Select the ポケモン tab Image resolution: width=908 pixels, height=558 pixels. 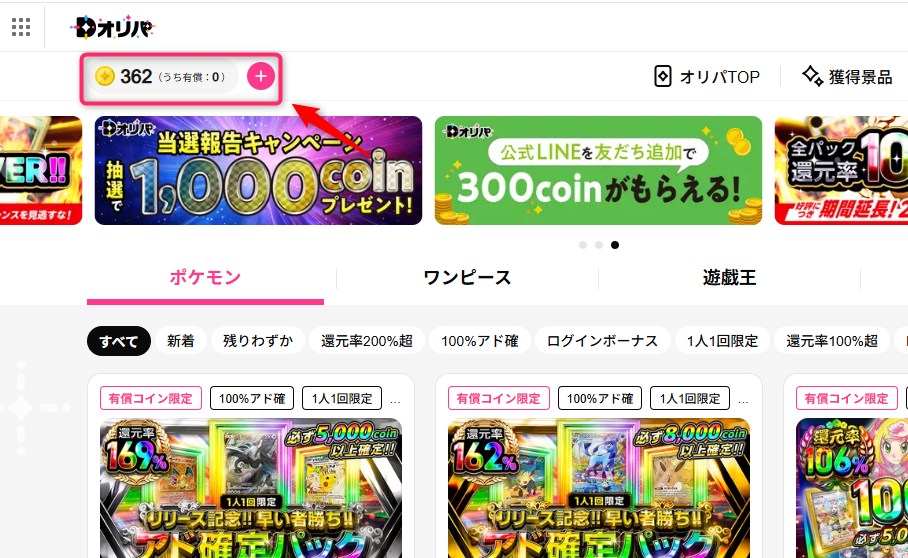tap(205, 278)
